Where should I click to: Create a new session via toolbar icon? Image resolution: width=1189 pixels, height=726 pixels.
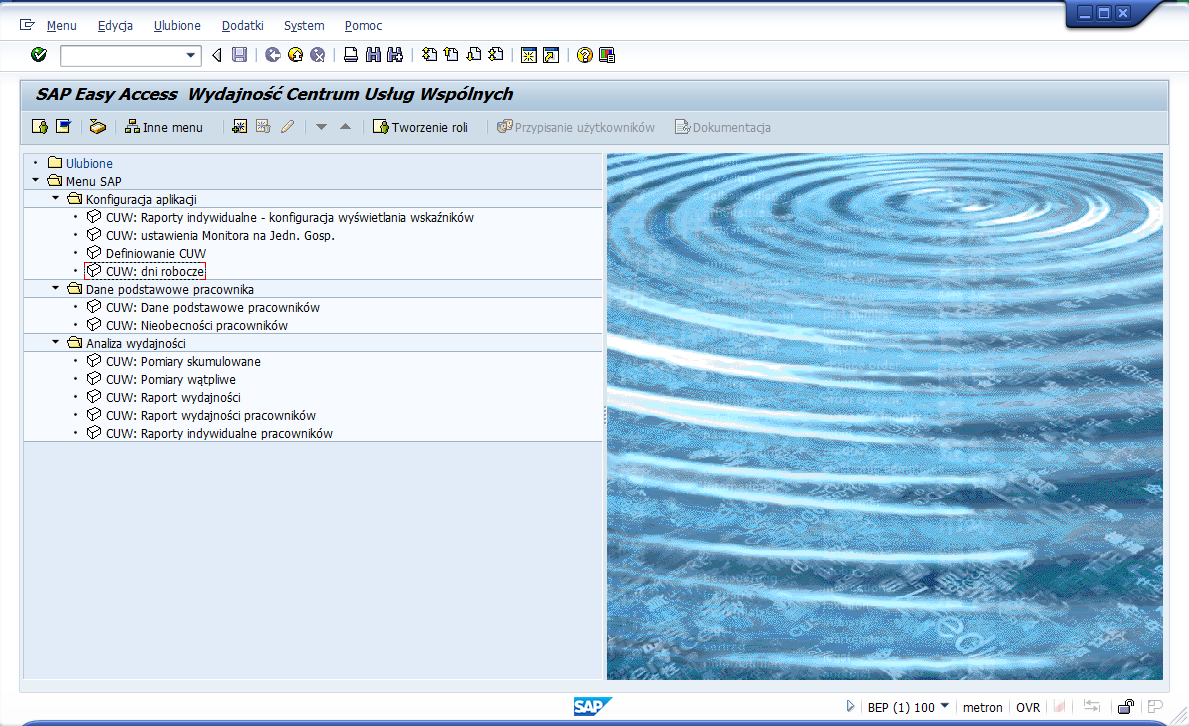coord(529,55)
